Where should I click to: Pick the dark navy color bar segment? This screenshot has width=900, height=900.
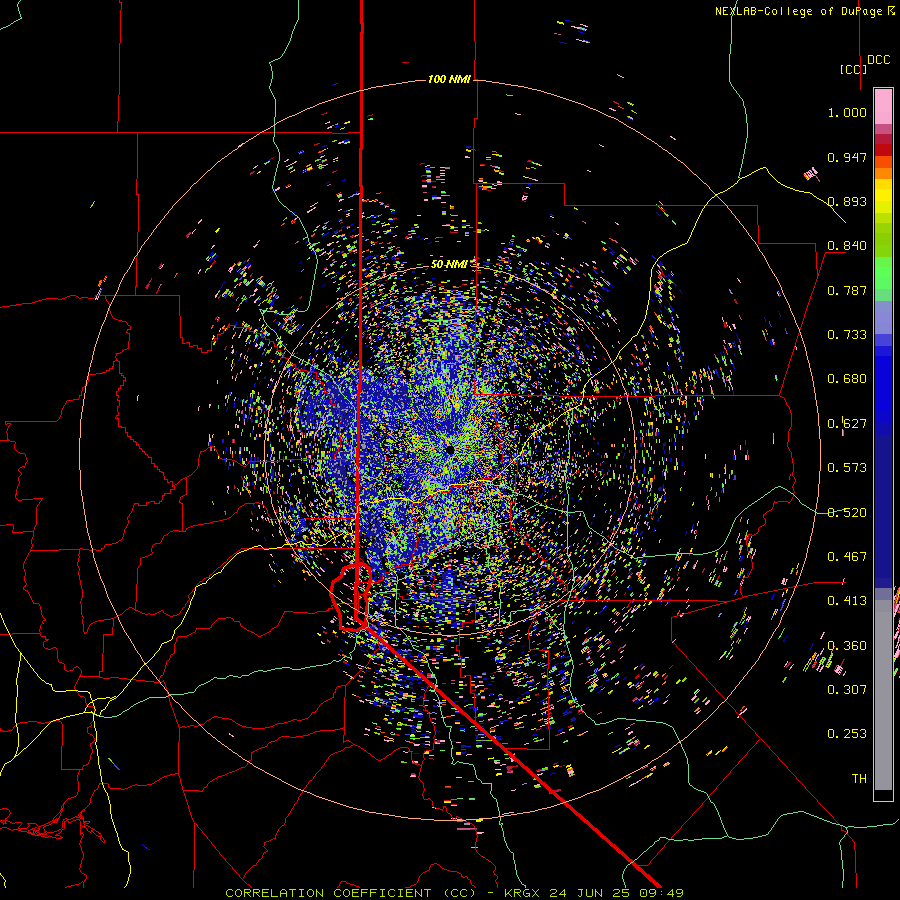click(x=883, y=505)
